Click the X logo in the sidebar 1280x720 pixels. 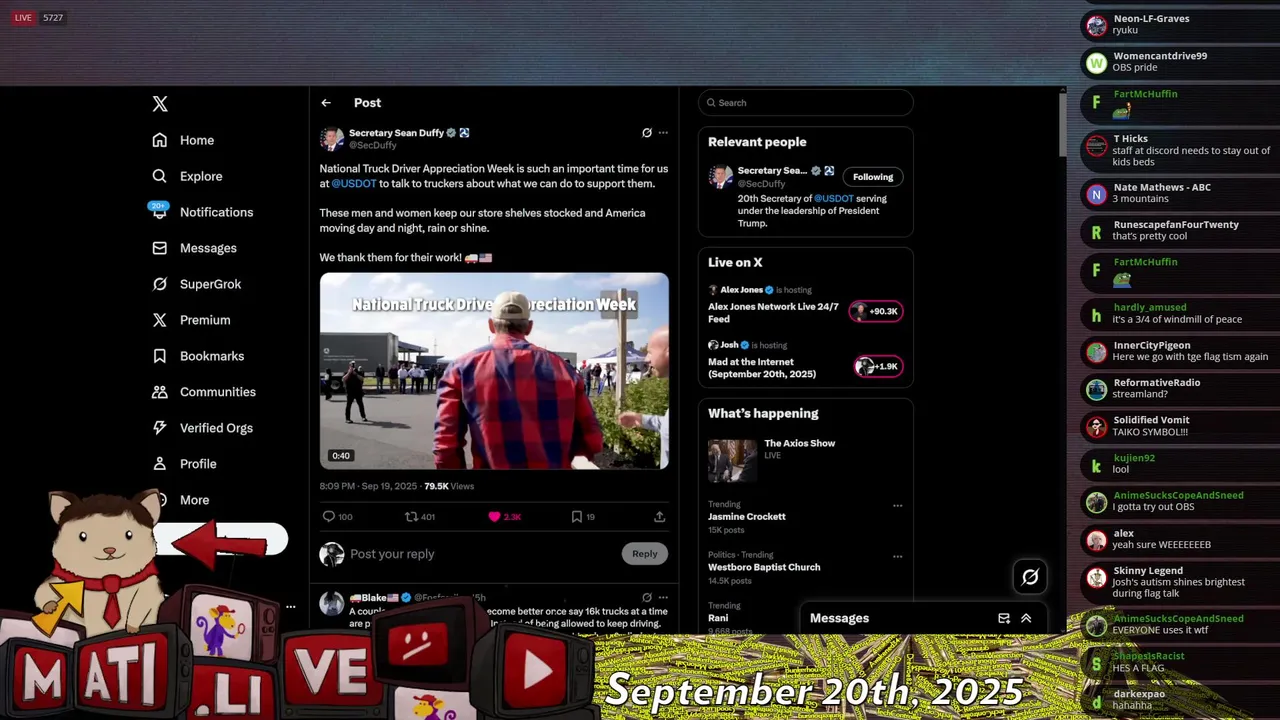click(160, 104)
